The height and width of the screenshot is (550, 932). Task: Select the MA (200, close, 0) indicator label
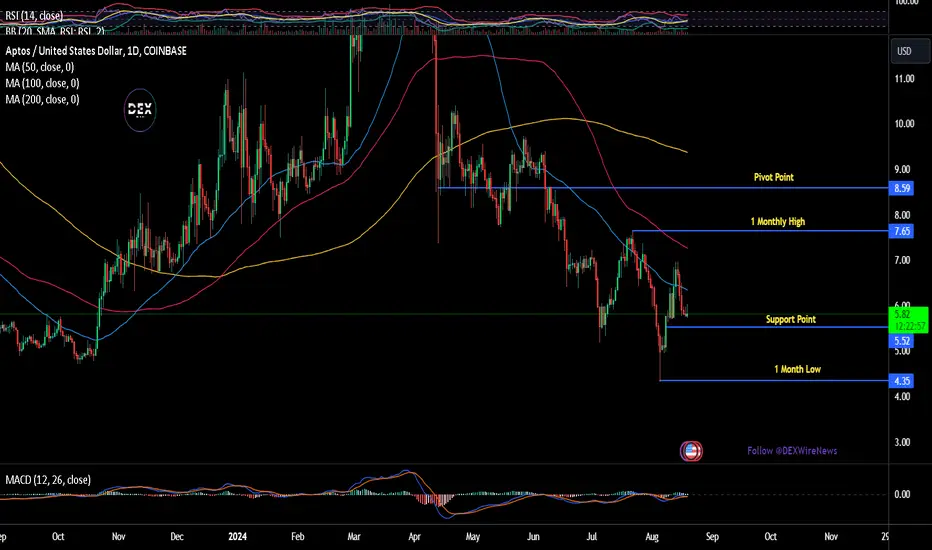[42, 99]
